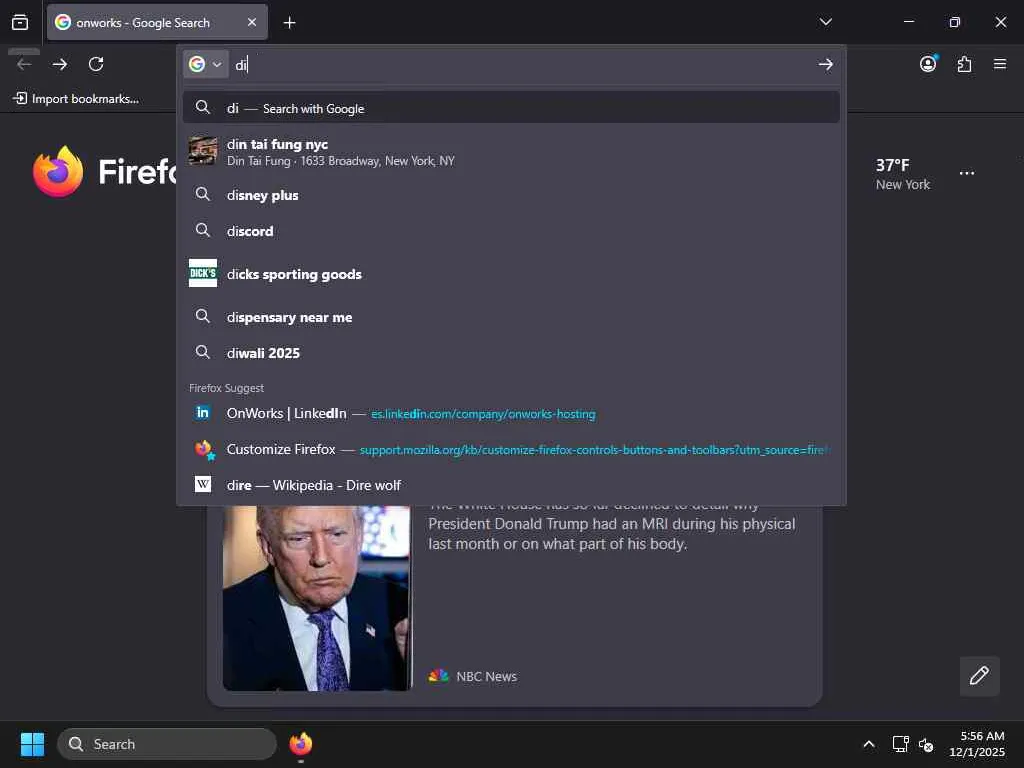Image resolution: width=1024 pixels, height=768 pixels.
Task: Go back with the back arrow
Action: 24,64
